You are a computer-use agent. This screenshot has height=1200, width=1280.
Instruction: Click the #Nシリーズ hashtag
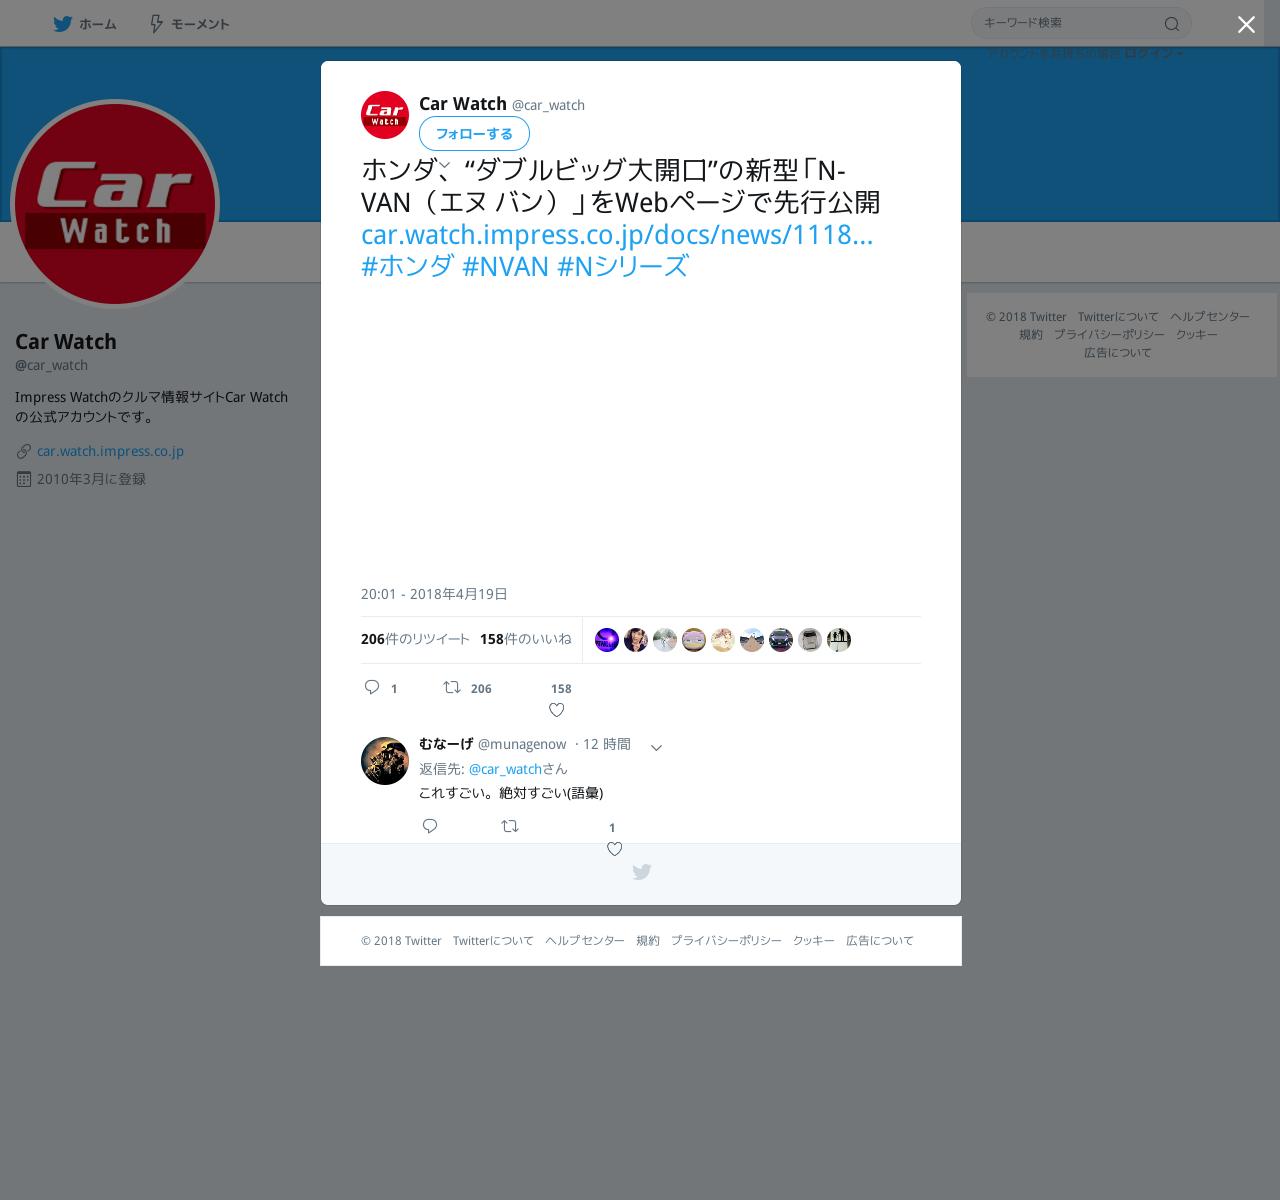click(622, 266)
